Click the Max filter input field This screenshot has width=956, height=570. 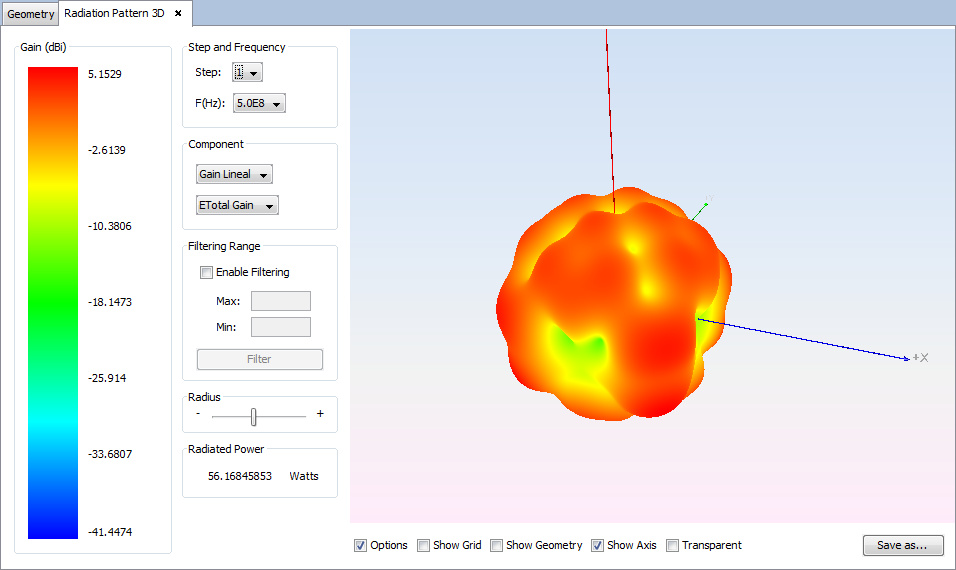click(x=280, y=301)
